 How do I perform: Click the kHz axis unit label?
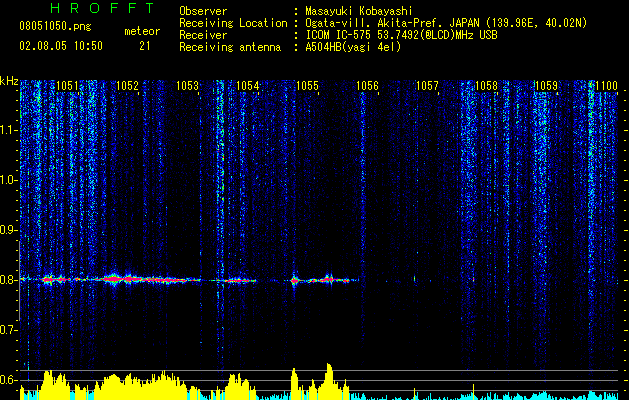coord(9,81)
